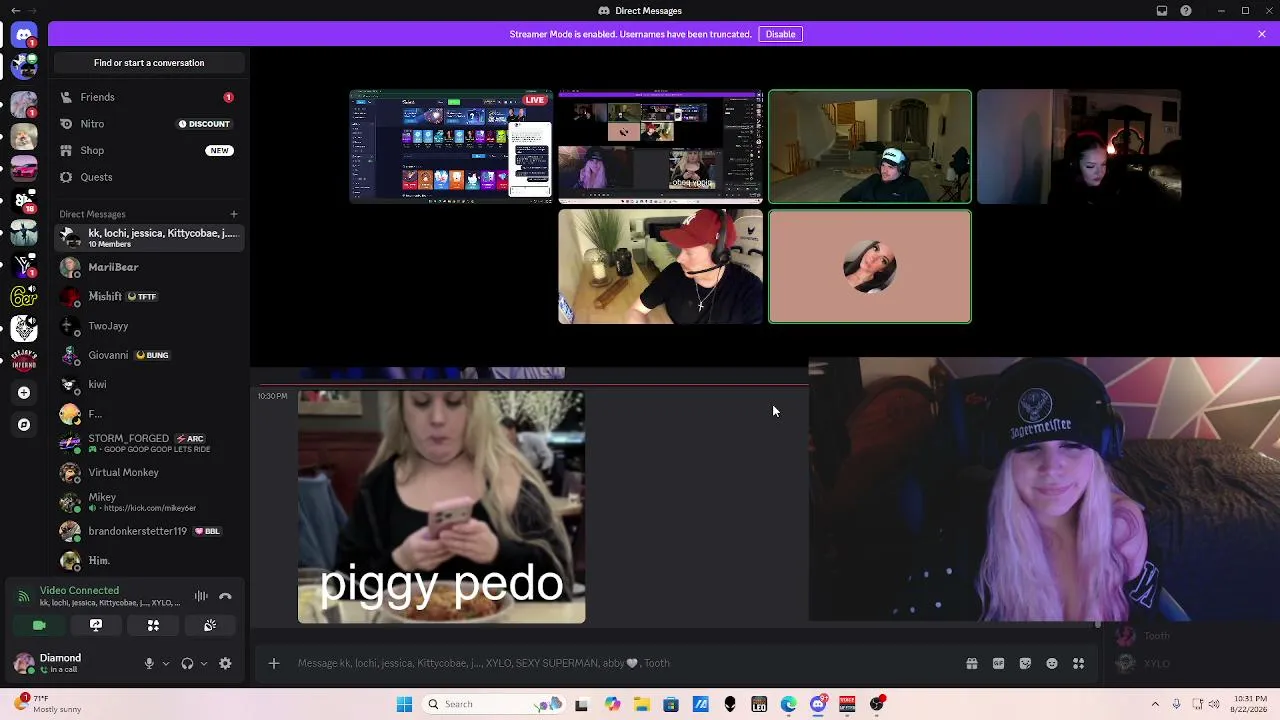Open Discord Help question mark icon
Screen dimensions: 1280x720
tap(1186, 11)
